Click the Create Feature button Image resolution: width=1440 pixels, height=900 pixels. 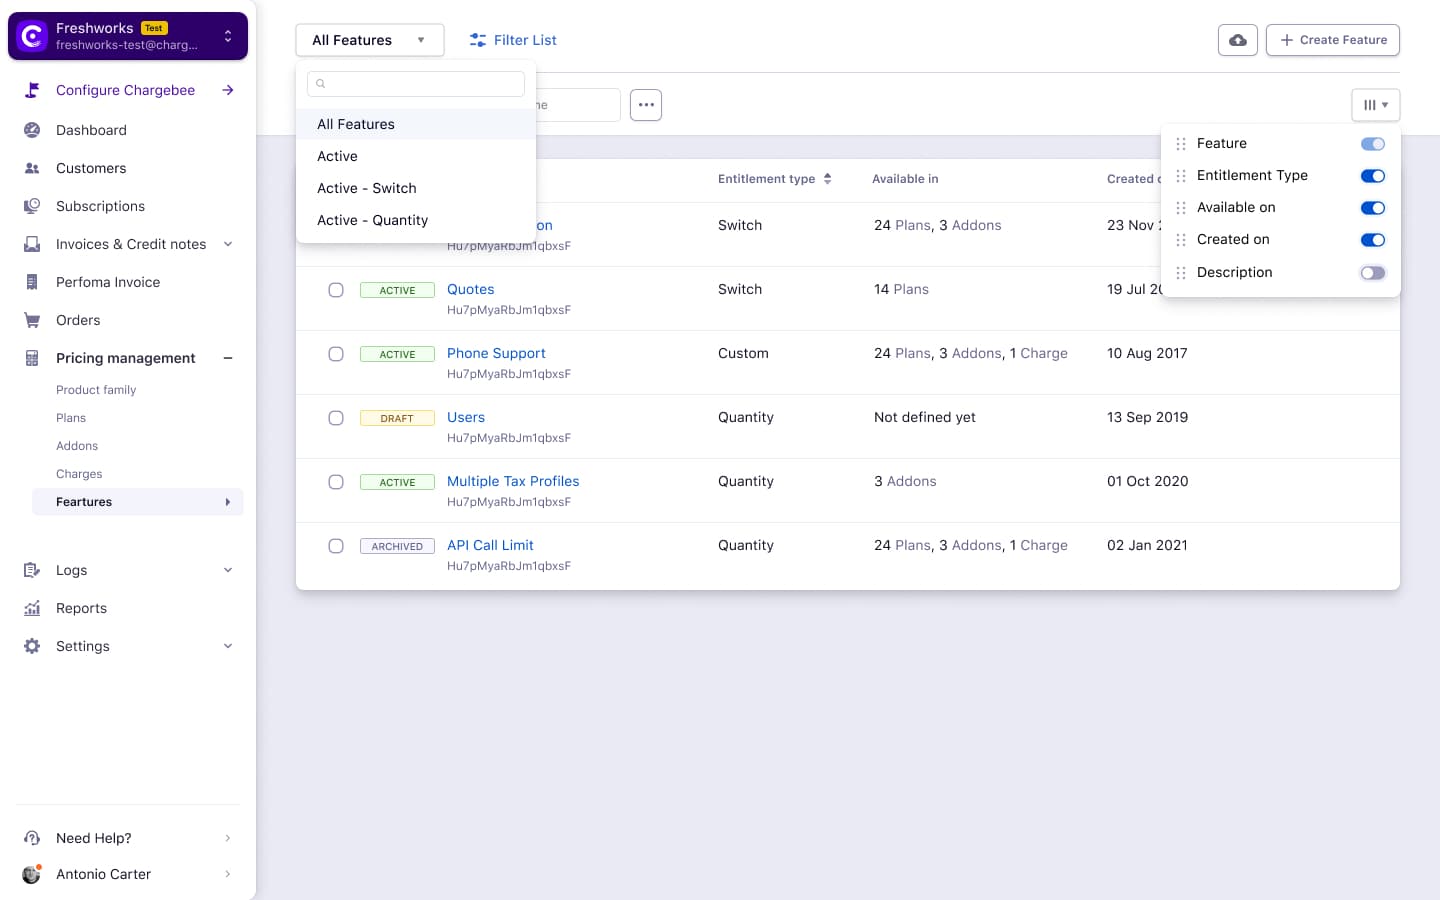(x=1333, y=40)
